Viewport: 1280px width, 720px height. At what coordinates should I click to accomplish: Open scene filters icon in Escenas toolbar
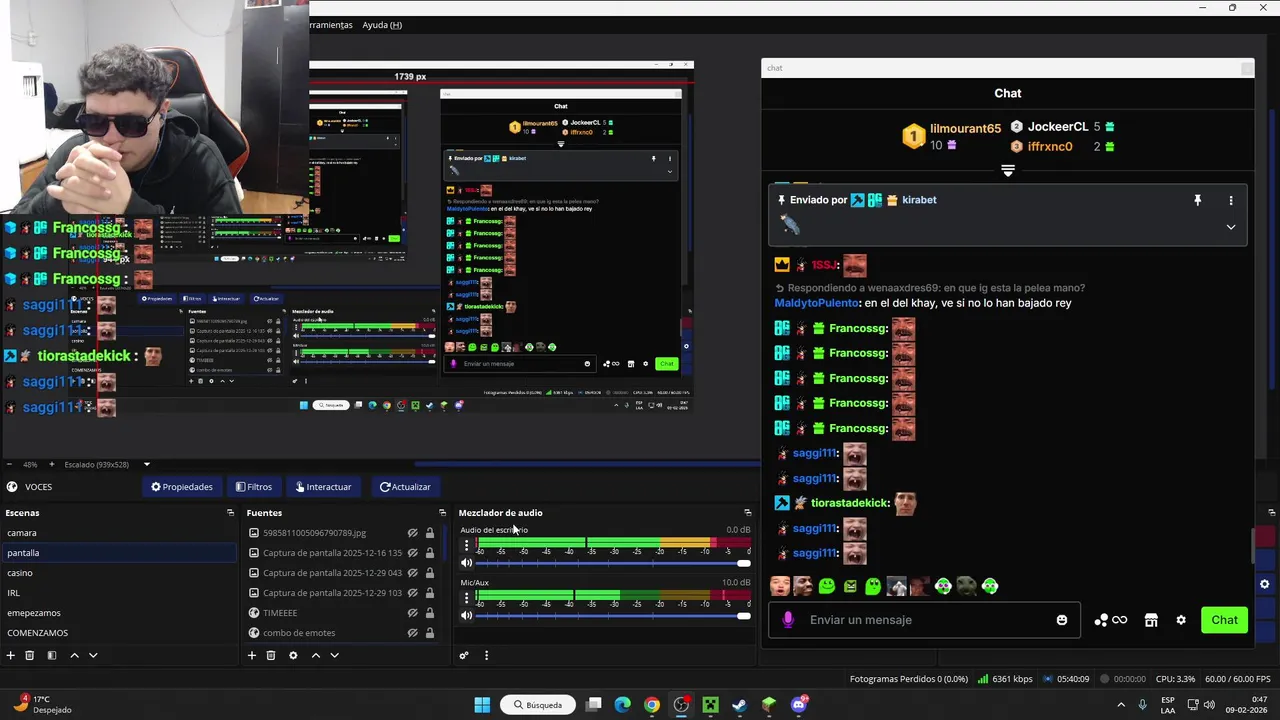(51, 655)
